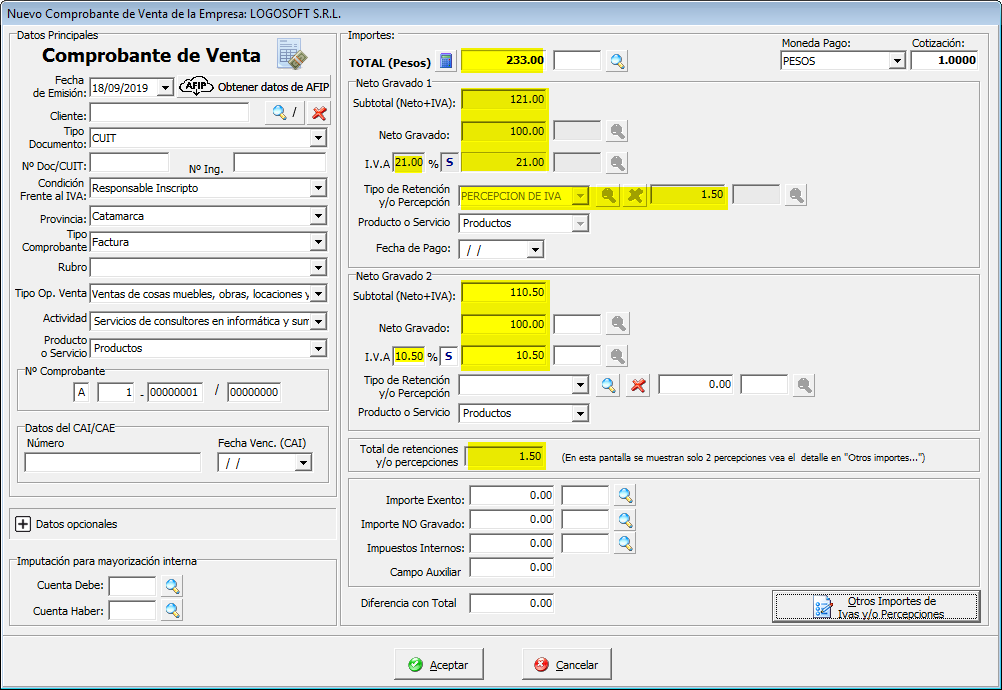Click the calculator icon next to TOTAL (Pesos)

tap(447, 61)
